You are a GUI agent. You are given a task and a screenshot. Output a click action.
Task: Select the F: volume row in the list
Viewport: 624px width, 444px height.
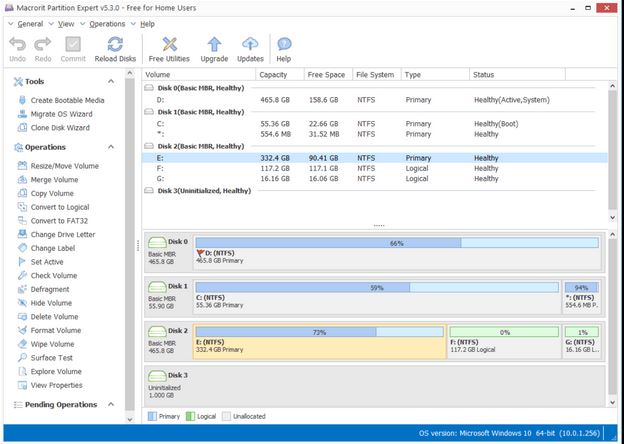click(x=374, y=169)
